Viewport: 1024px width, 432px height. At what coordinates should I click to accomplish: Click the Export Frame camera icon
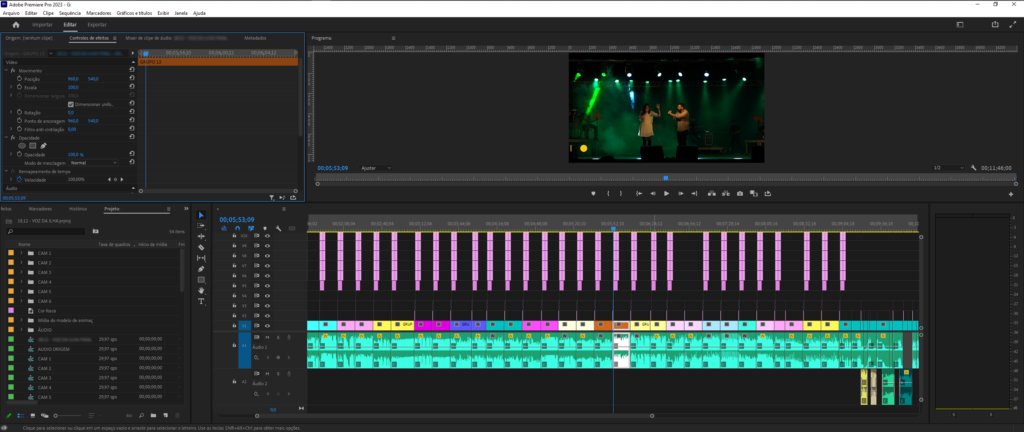coord(739,193)
